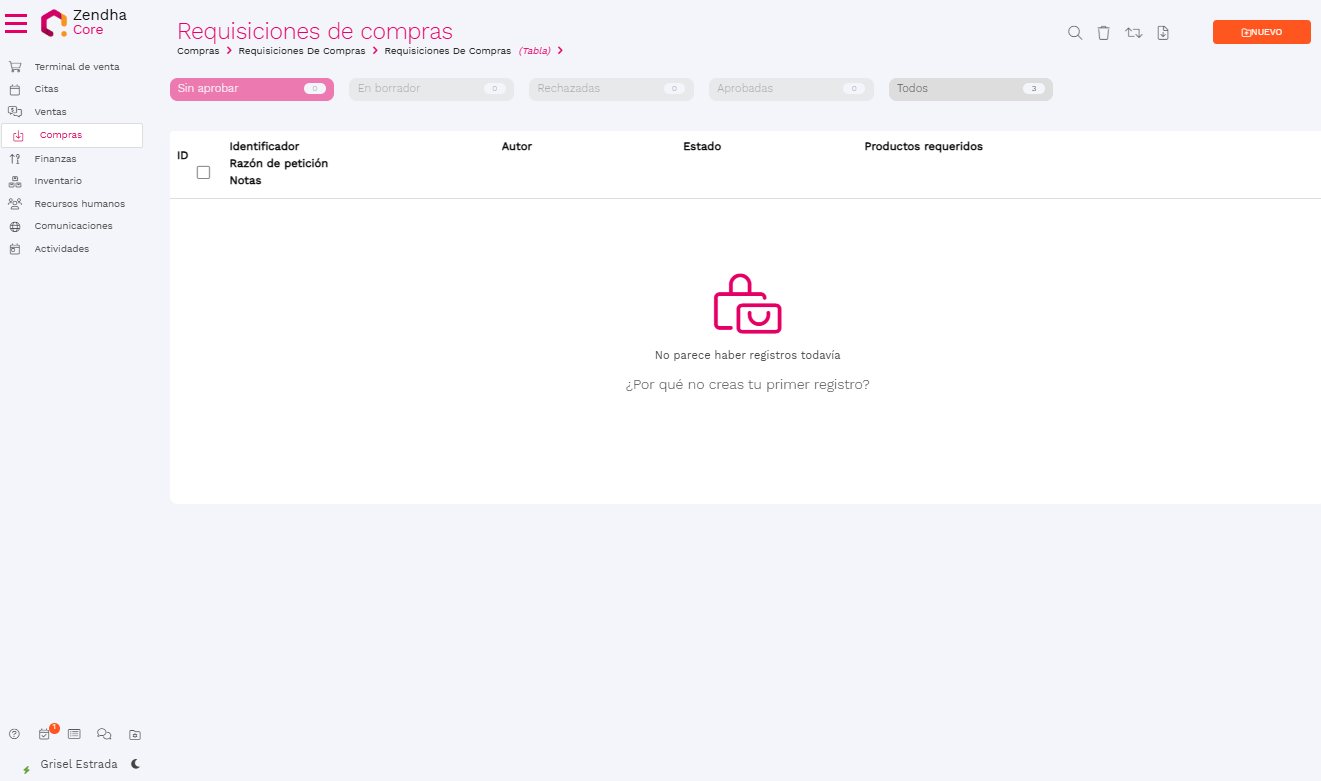Expand the Recursos humanos sidebar section
Screen dimensions: 1321x781
[79, 204]
